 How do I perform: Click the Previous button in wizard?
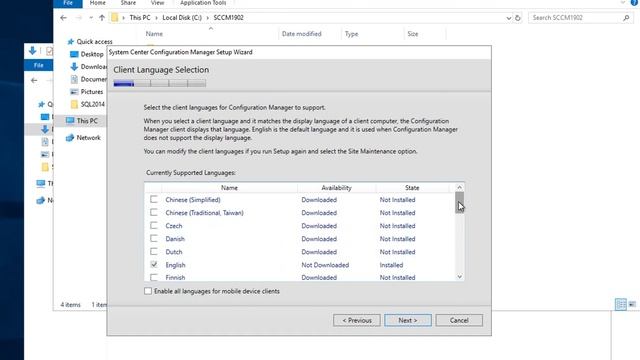357,320
